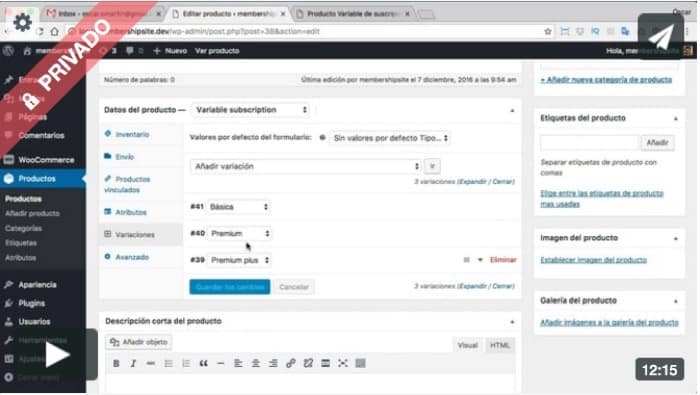700x395 pixels.
Task: Reorder variation #39 with the handle icon
Action: [x=466, y=260]
